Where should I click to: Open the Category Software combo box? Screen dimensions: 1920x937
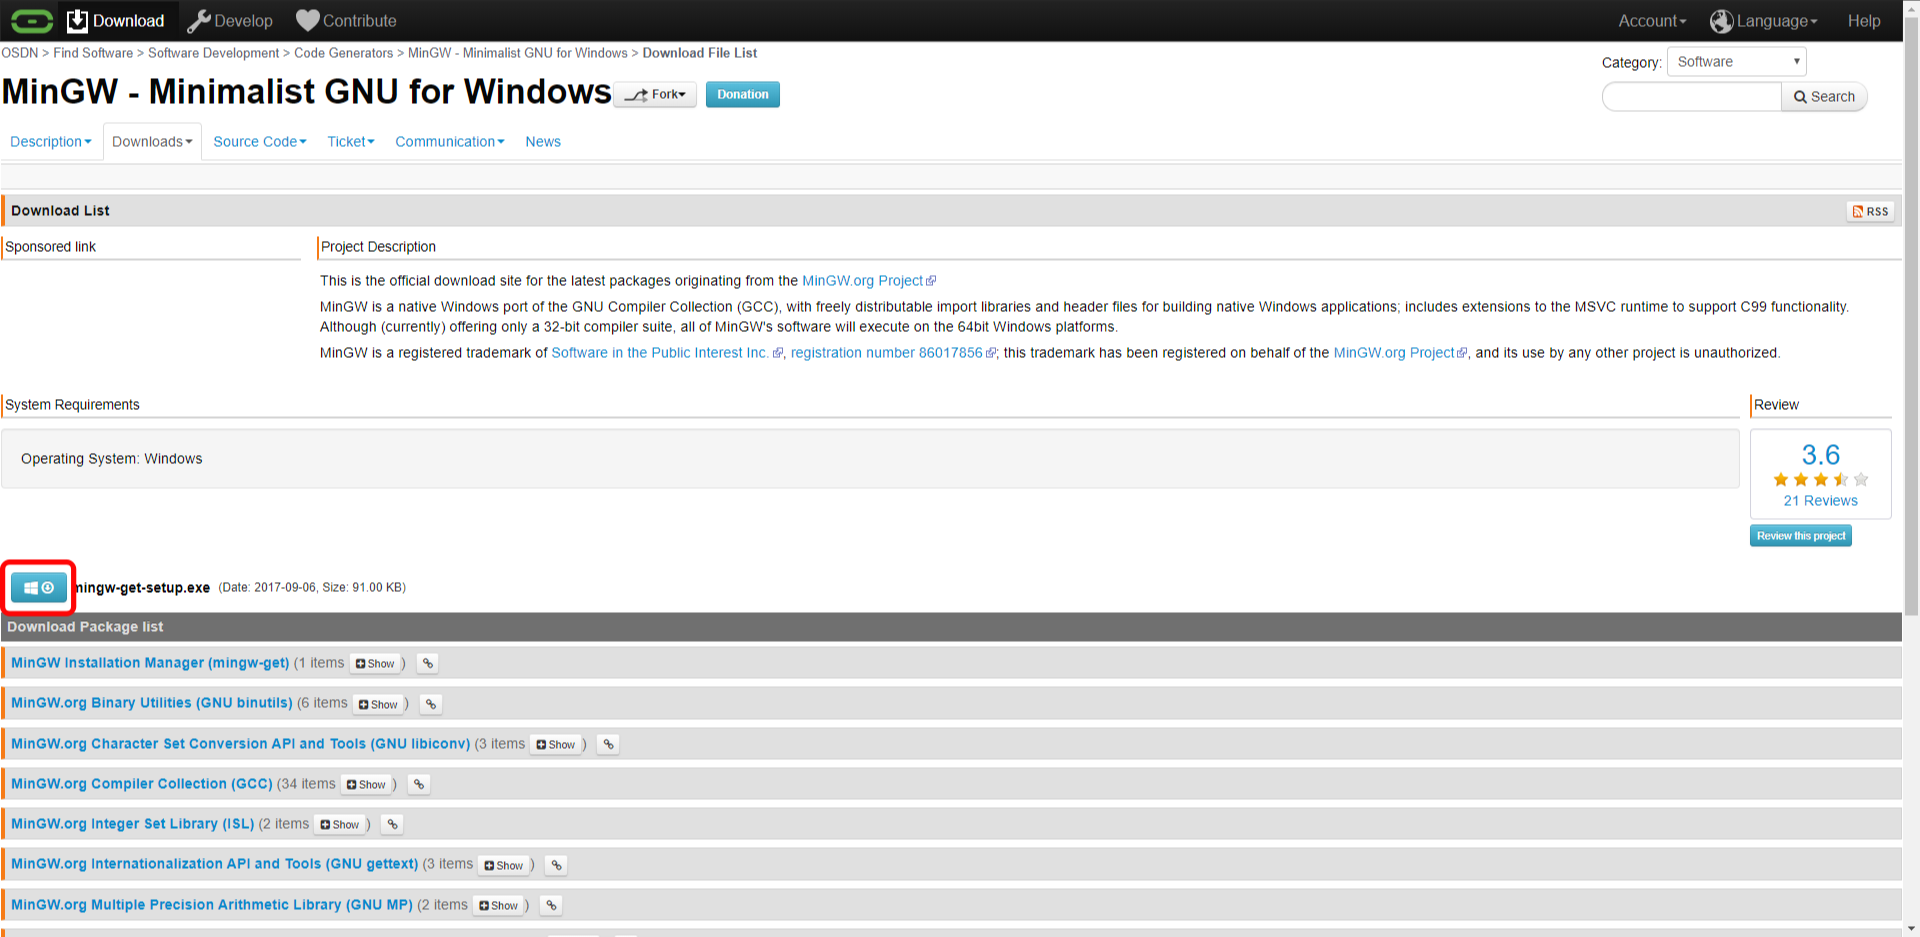1736,62
